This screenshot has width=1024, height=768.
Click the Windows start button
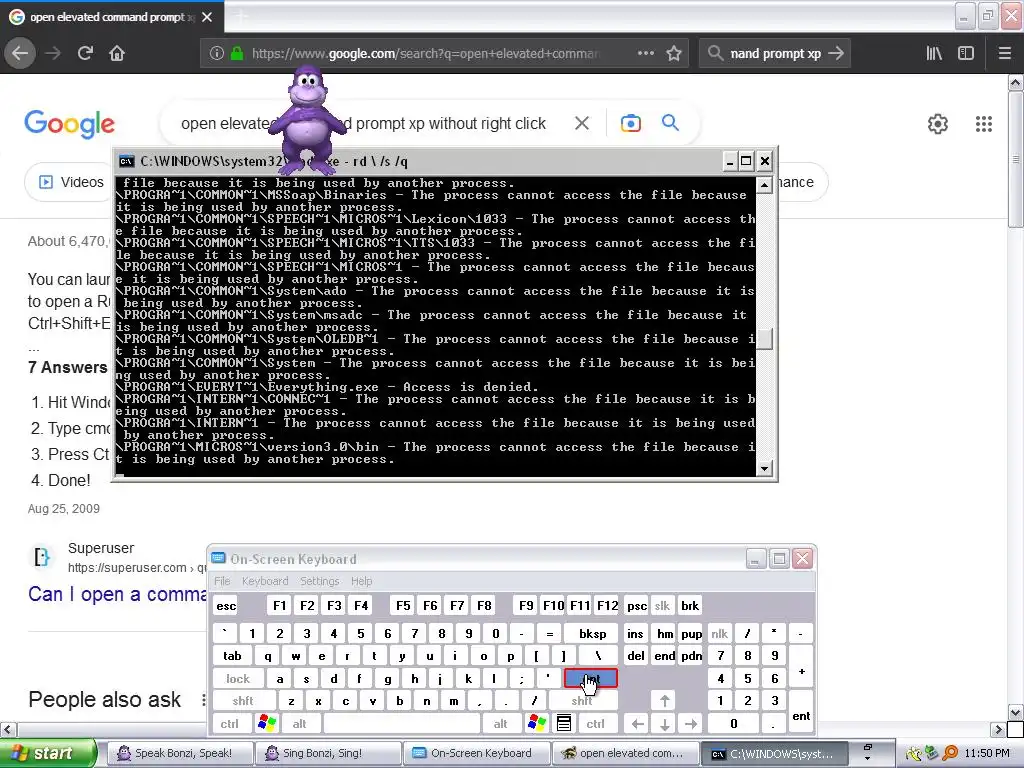pos(49,754)
